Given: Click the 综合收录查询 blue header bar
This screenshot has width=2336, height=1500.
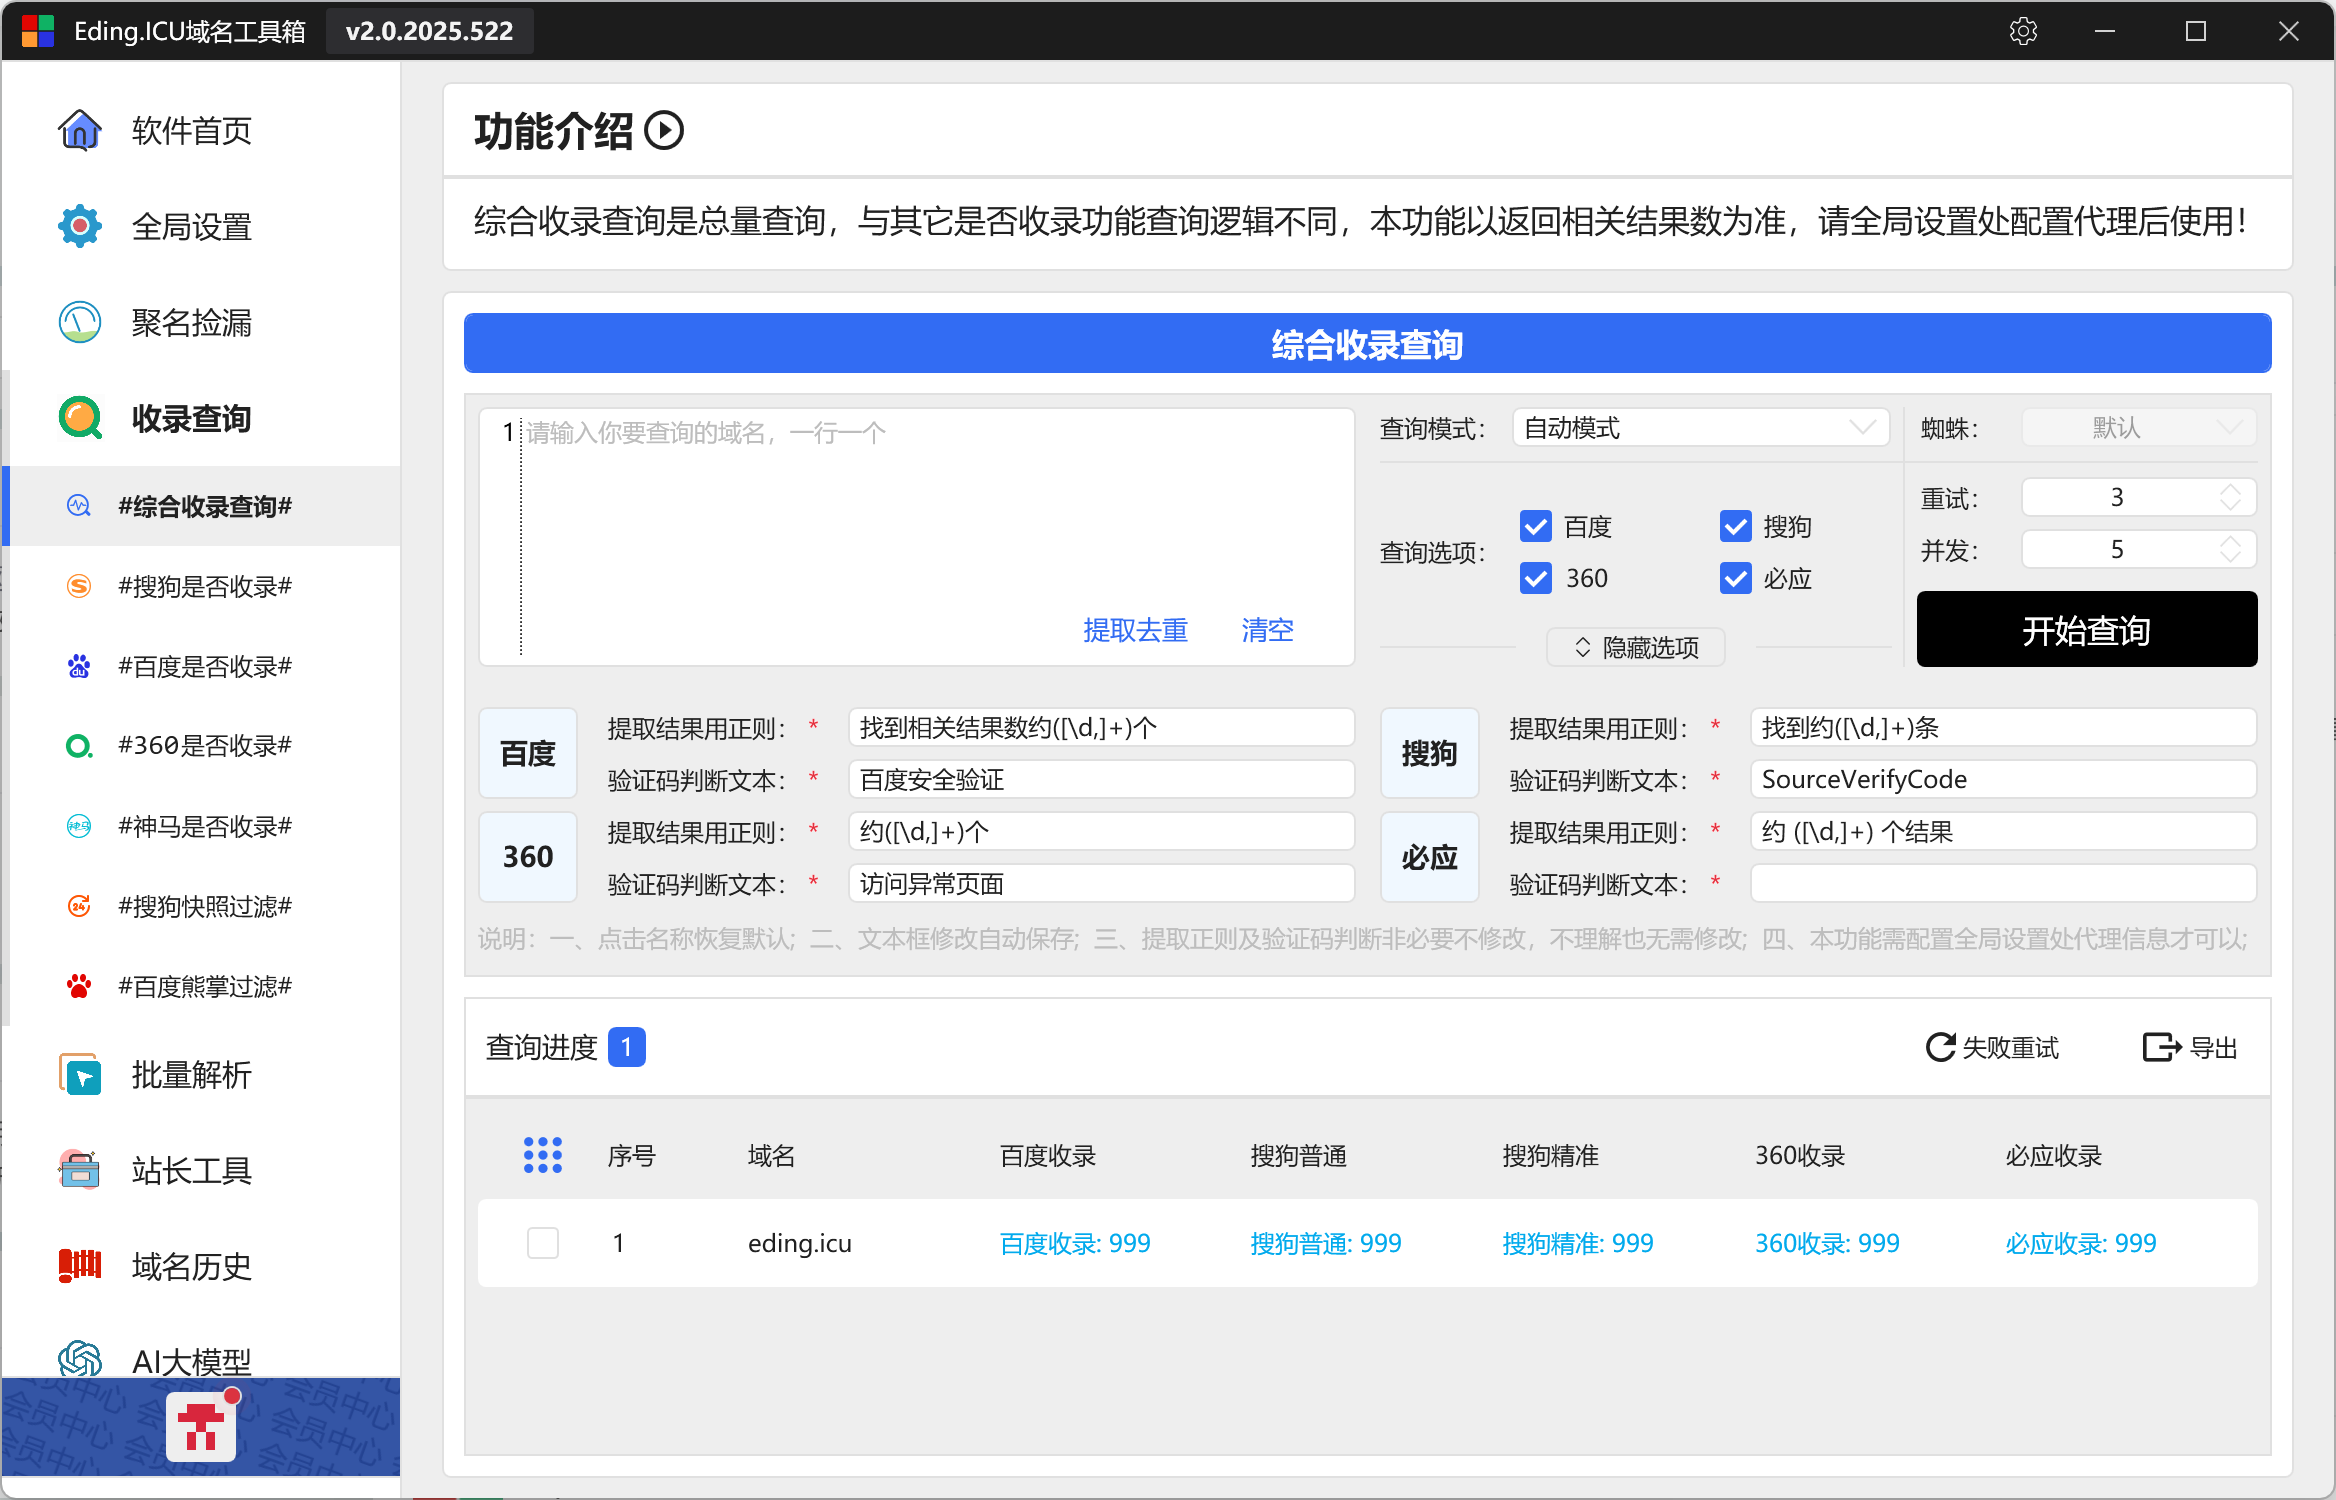Looking at the screenshot, I should pyautogui.click(x=1367, y=343).
